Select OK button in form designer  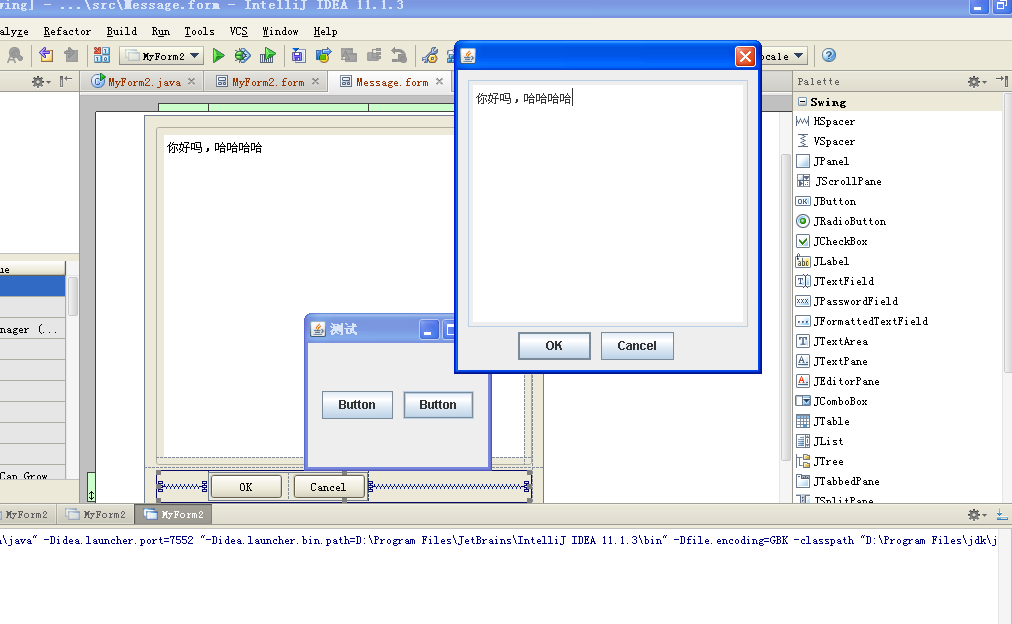click(246, 487)
